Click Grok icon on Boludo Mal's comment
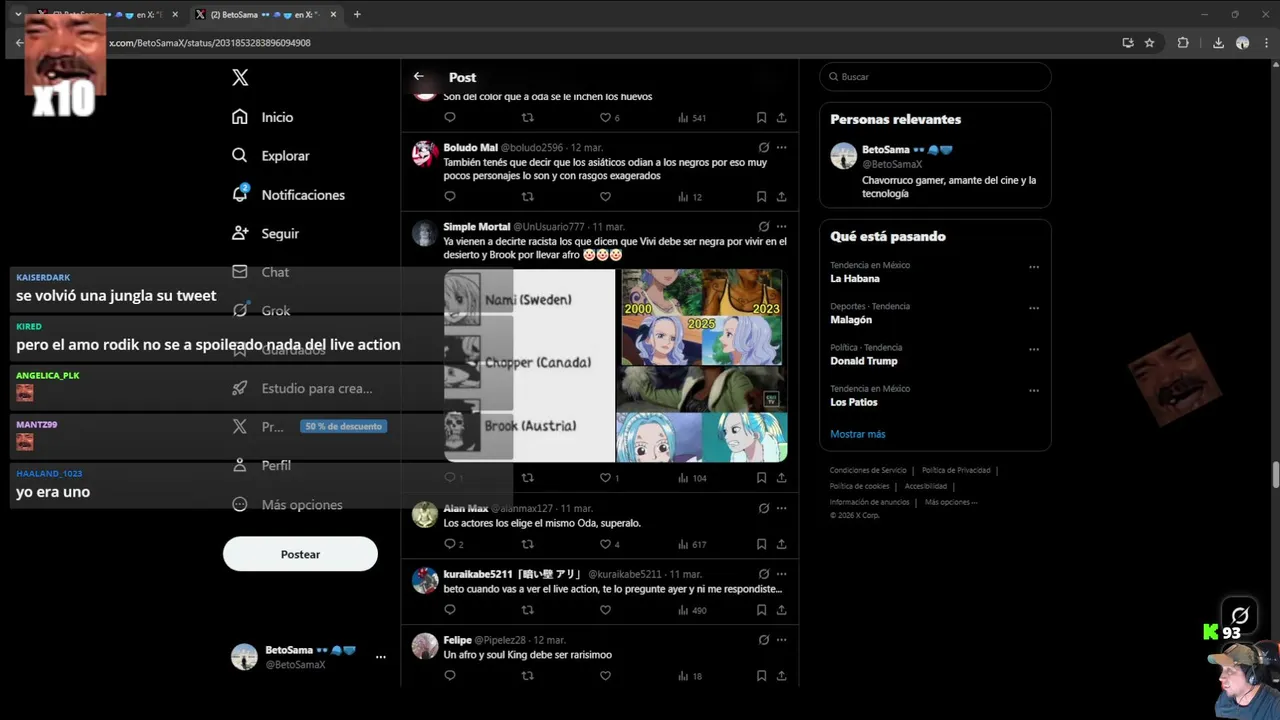 coord(764,147)
